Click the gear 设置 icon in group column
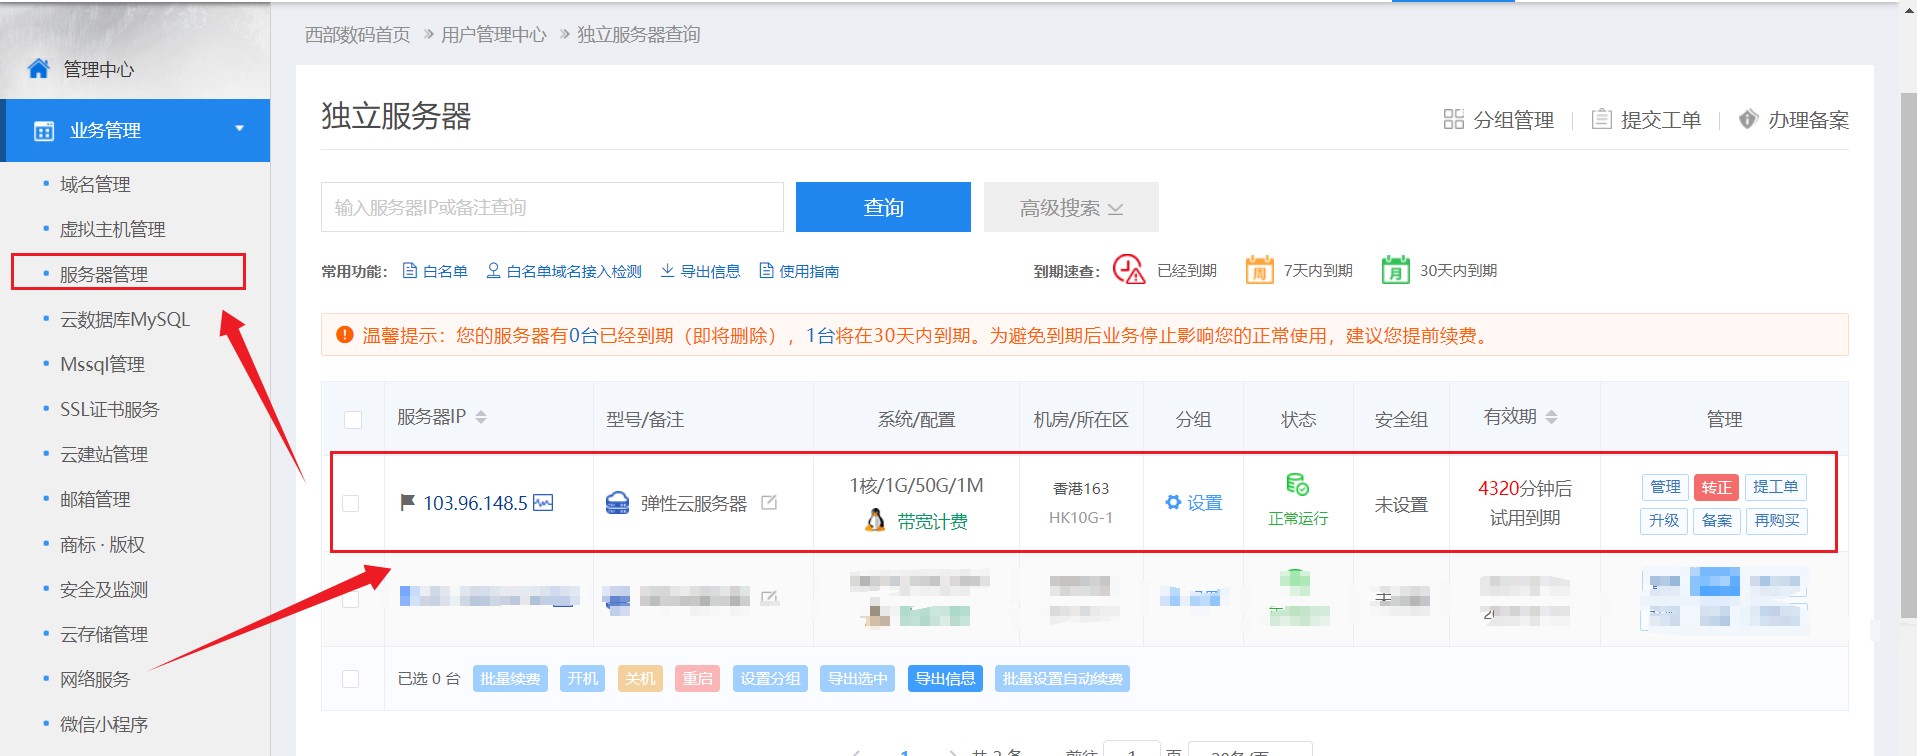Image resolution: width=1917 pixels, height=756 pixels. coord(1174,503)
